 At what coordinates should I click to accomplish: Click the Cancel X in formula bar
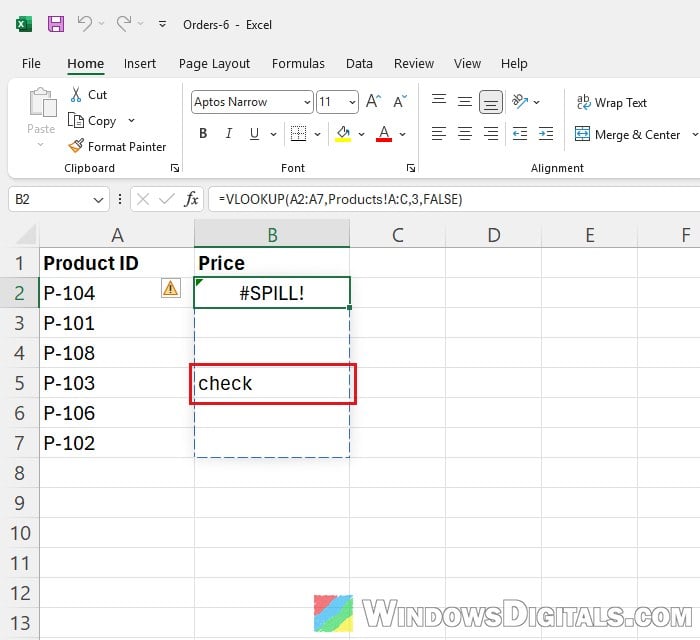point(143,199)
